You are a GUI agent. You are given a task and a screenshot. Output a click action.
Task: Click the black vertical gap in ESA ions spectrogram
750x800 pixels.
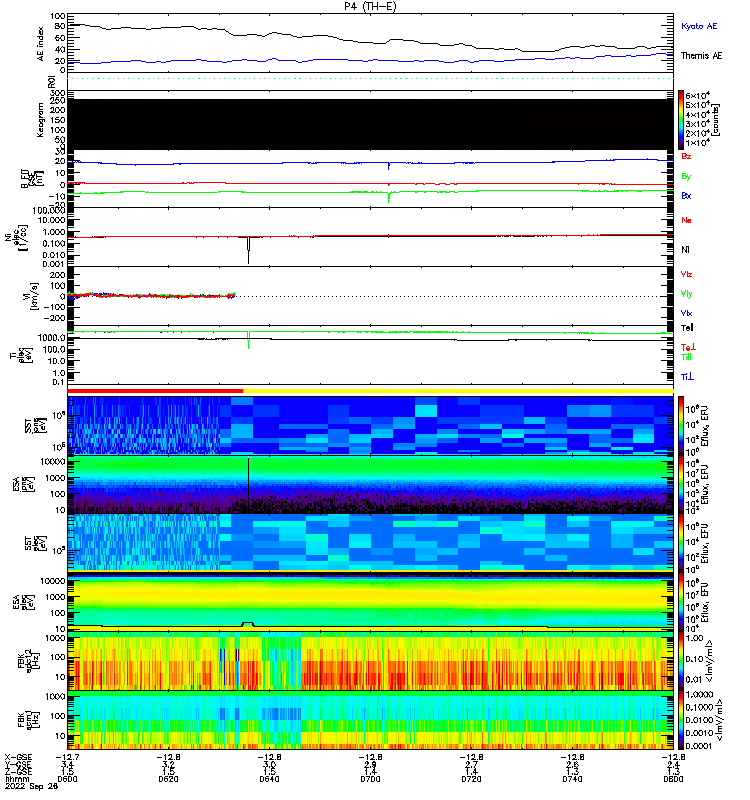[x=248, y=485]
